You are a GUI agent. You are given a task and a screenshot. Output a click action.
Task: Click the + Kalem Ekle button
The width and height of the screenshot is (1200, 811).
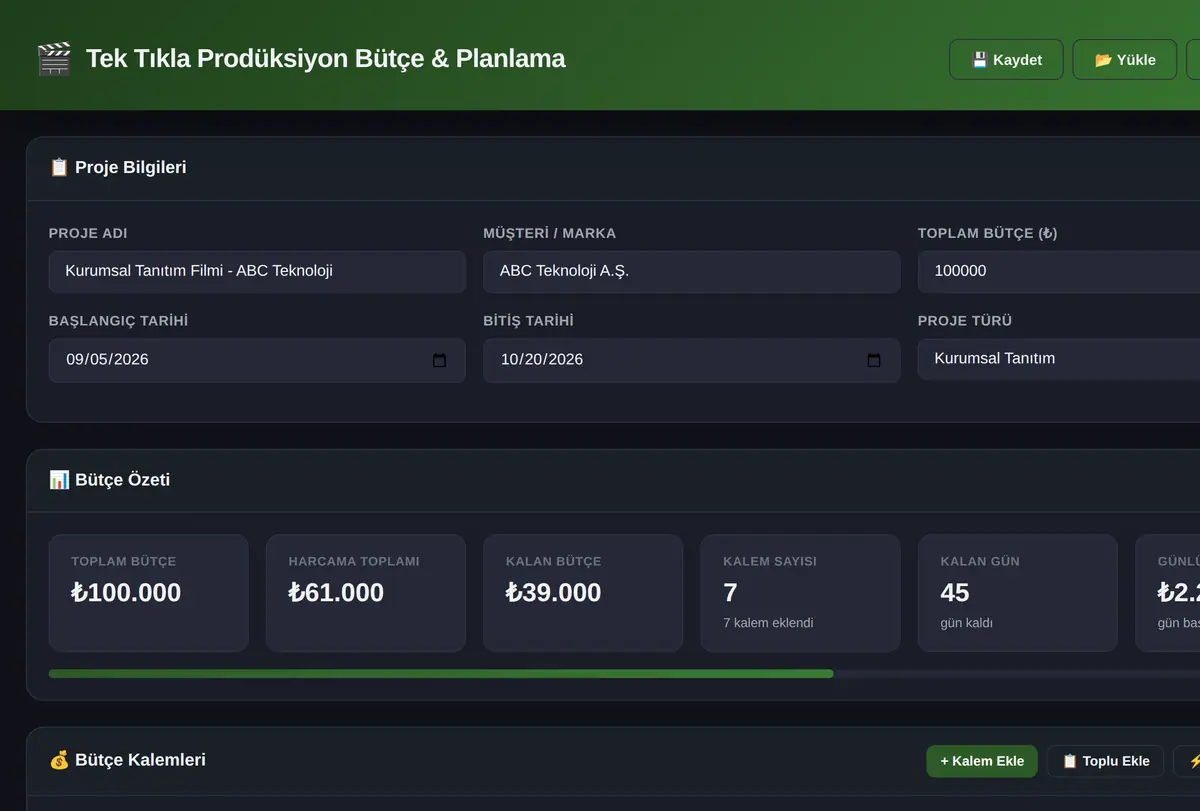point(982,761)
